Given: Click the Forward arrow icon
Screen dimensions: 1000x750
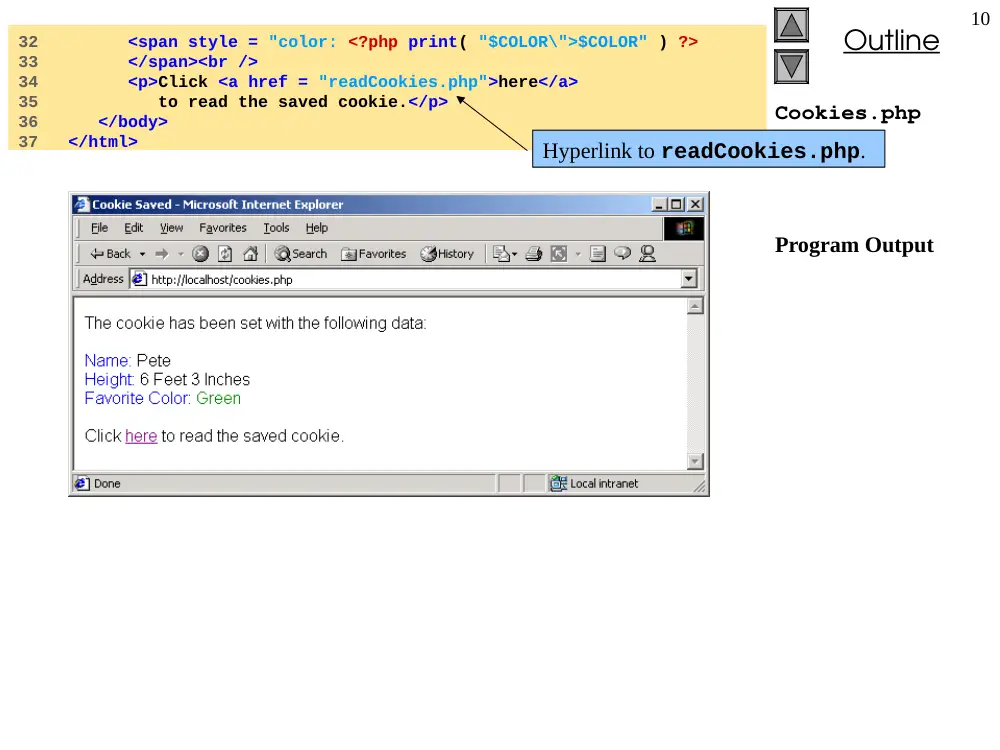Looking at the screenshot, I should coord(162,254).
